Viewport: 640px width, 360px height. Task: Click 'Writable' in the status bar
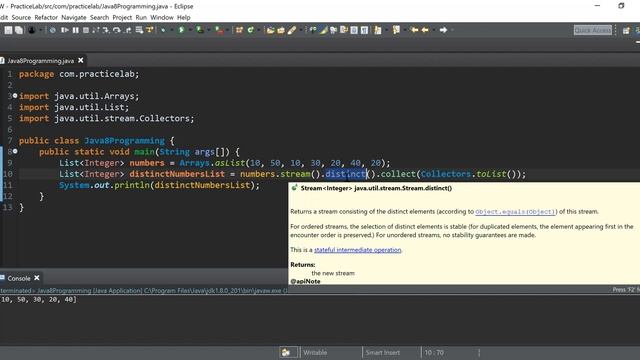click(x=315, y=353)
